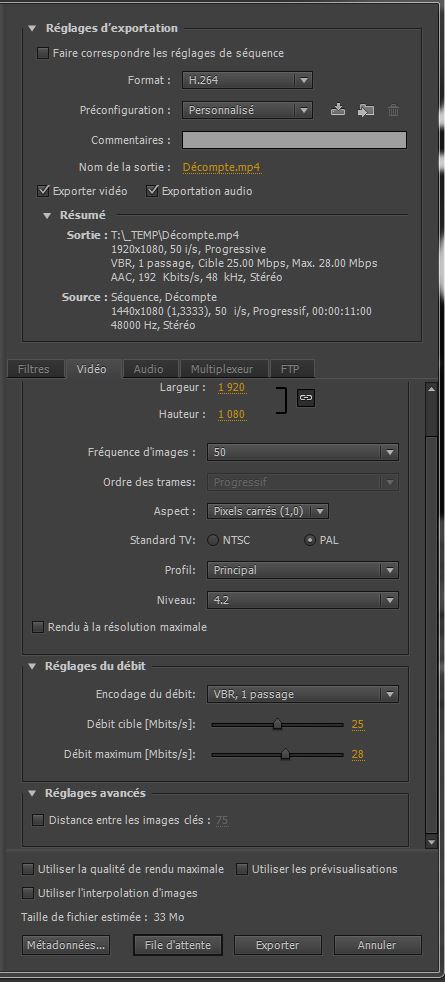The height and width of the screenshot is (982, 445).
Task: Open the Encodage du débit dropdown
Action: click(302, 694)
